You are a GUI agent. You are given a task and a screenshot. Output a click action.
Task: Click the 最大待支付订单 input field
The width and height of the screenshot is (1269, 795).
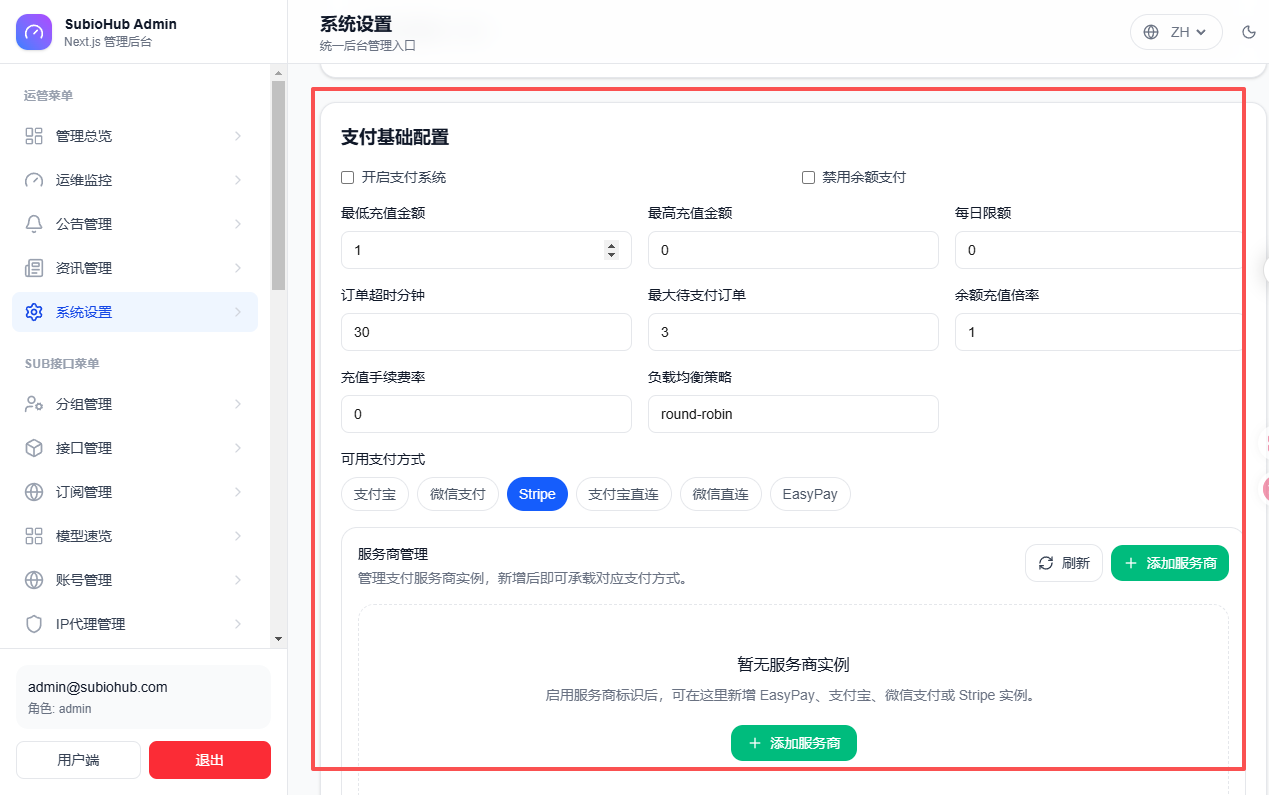[x=793, y=332]
